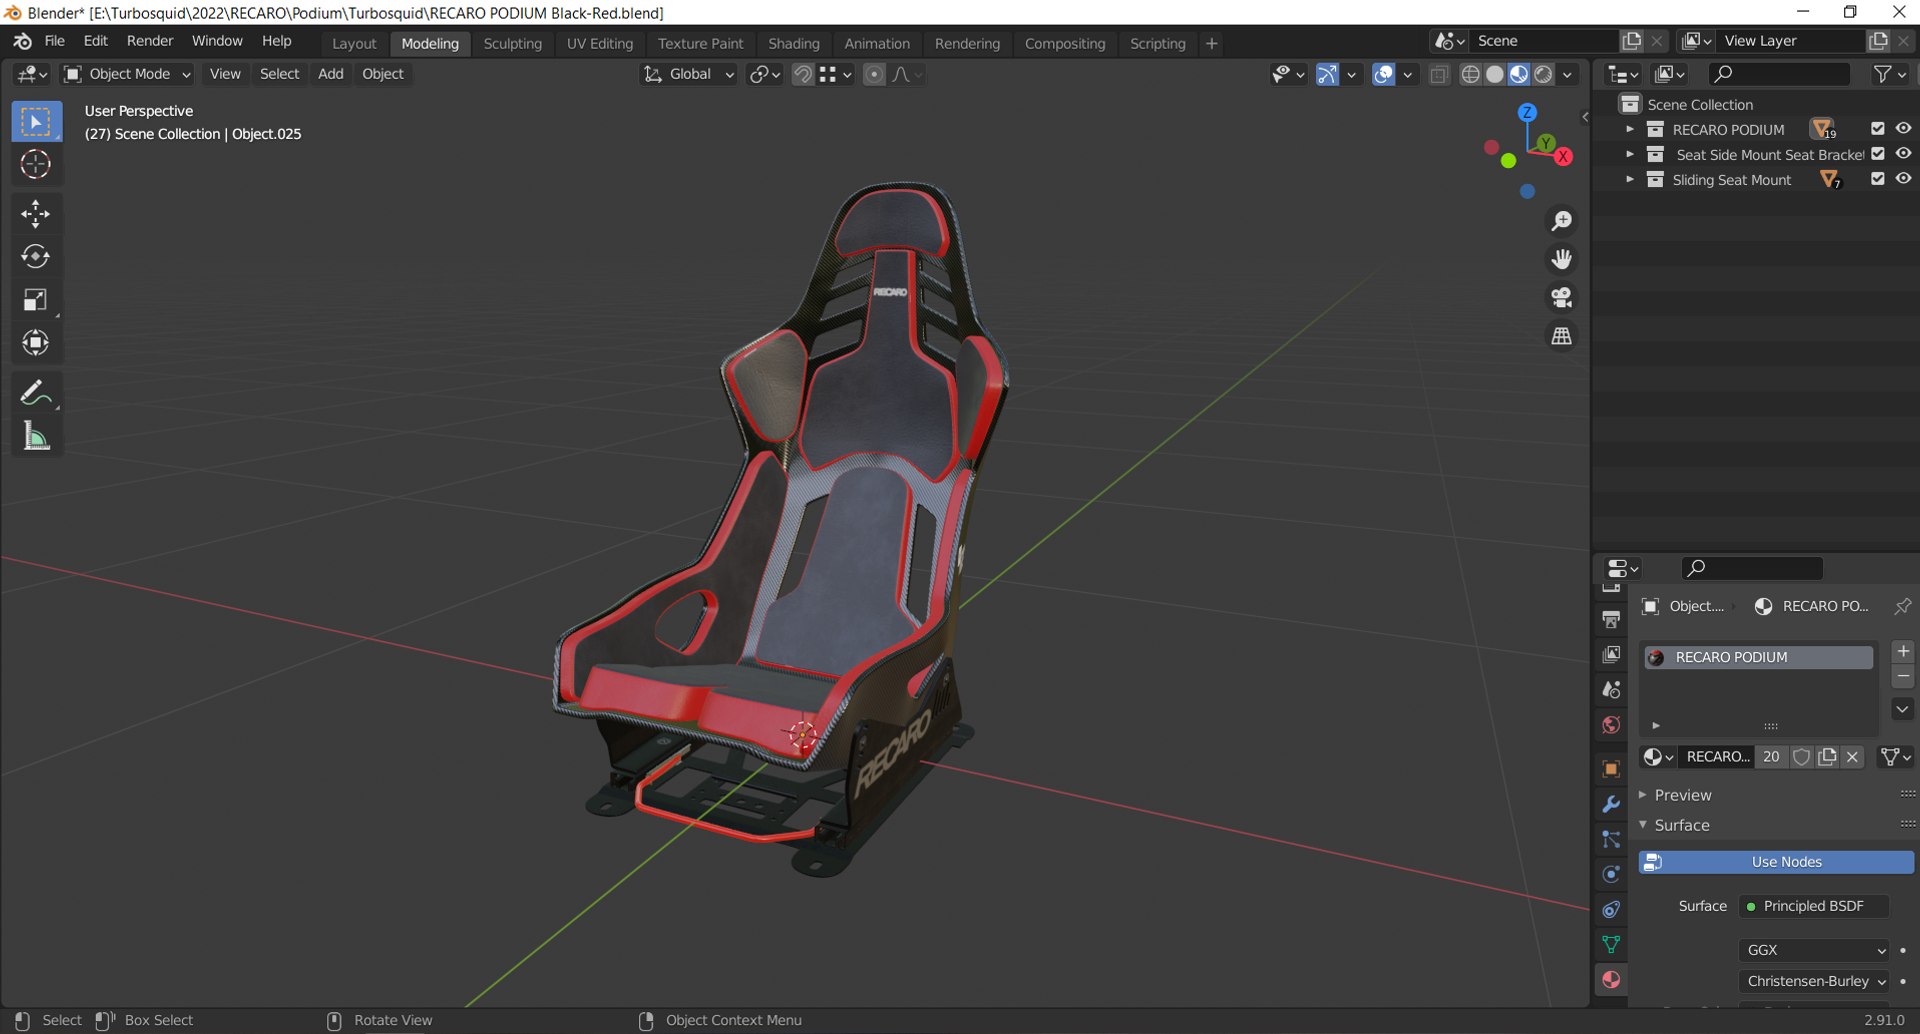This screenshot has height=1034, width=1920.
Task: Expand the RECARO PODIUM collection
Action: point(1629,129)
